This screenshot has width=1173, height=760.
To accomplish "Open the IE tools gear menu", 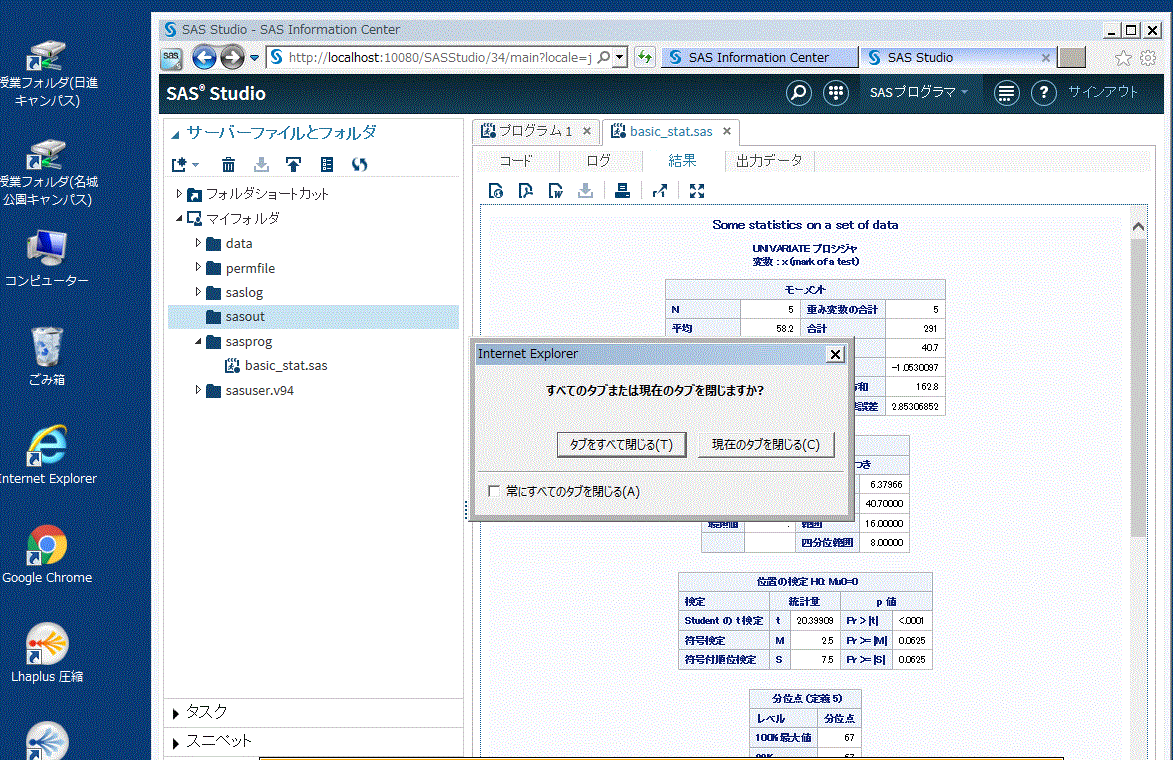I will [1148, 58].
